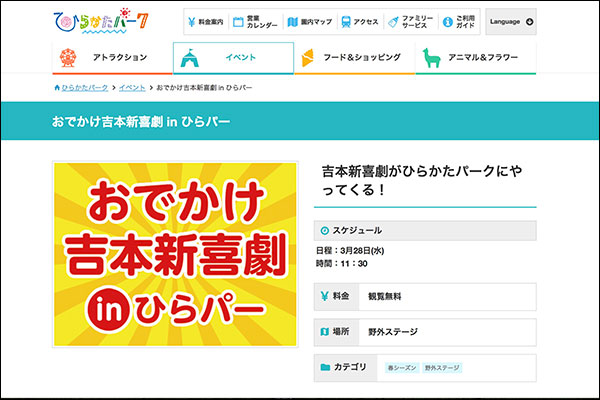The image size is (600, 400).
Task: Expand the Language dropdown
Action: [511, 21]
